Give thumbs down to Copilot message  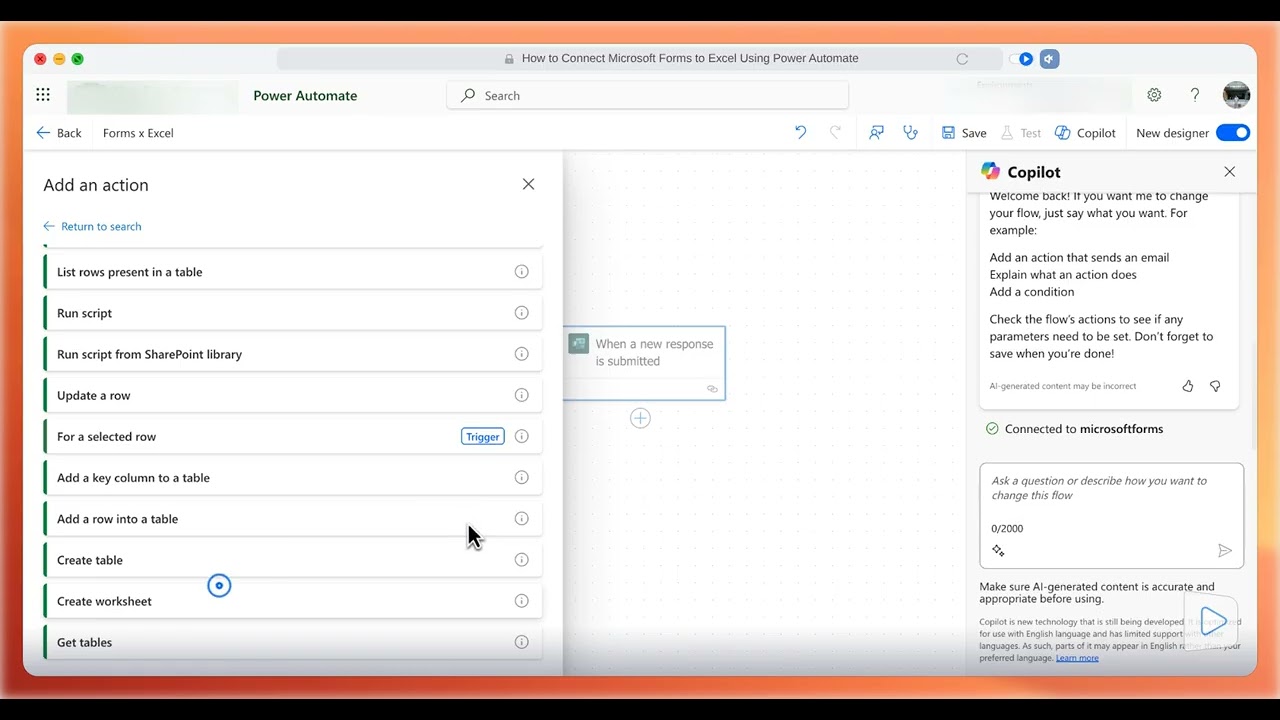[1215, 386]
